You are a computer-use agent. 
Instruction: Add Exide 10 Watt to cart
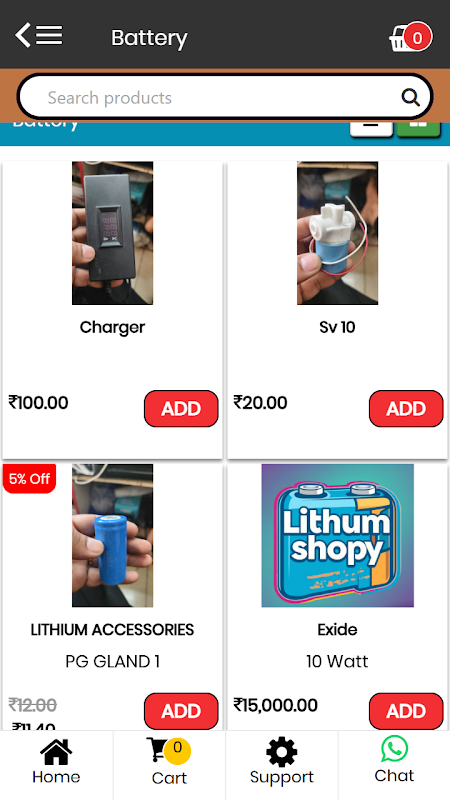click(406, 711)
